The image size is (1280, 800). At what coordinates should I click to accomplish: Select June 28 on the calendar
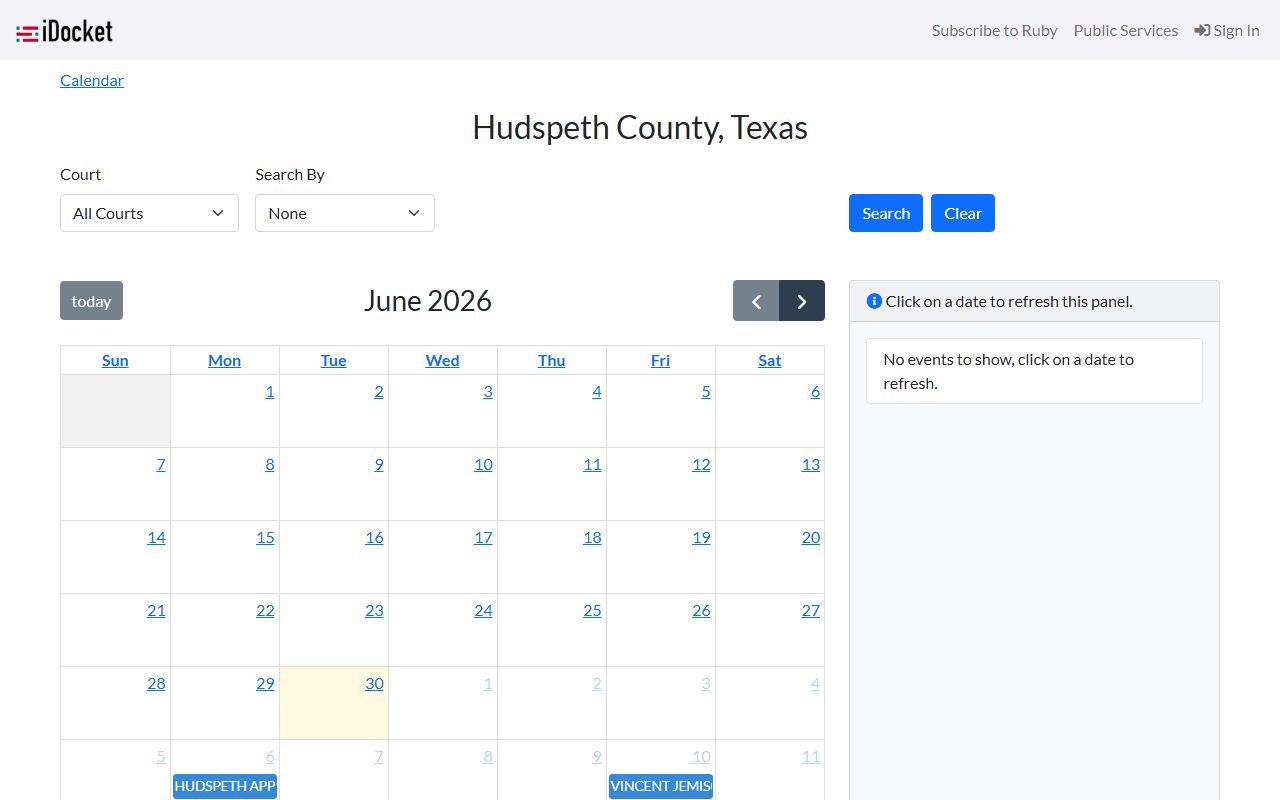156,683
